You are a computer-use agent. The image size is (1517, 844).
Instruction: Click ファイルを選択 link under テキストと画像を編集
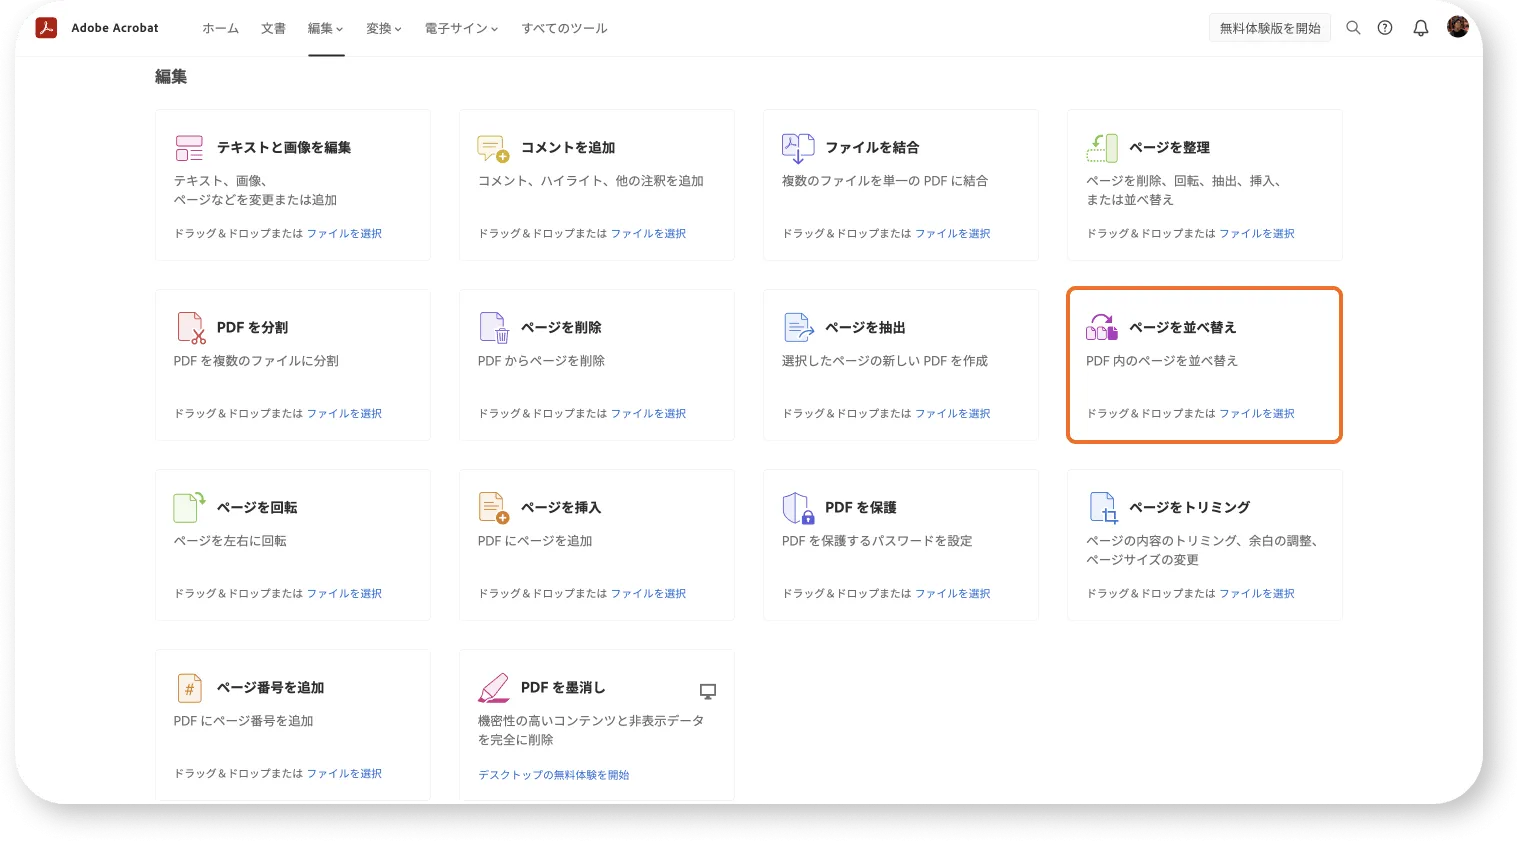[x=344, y=234]
